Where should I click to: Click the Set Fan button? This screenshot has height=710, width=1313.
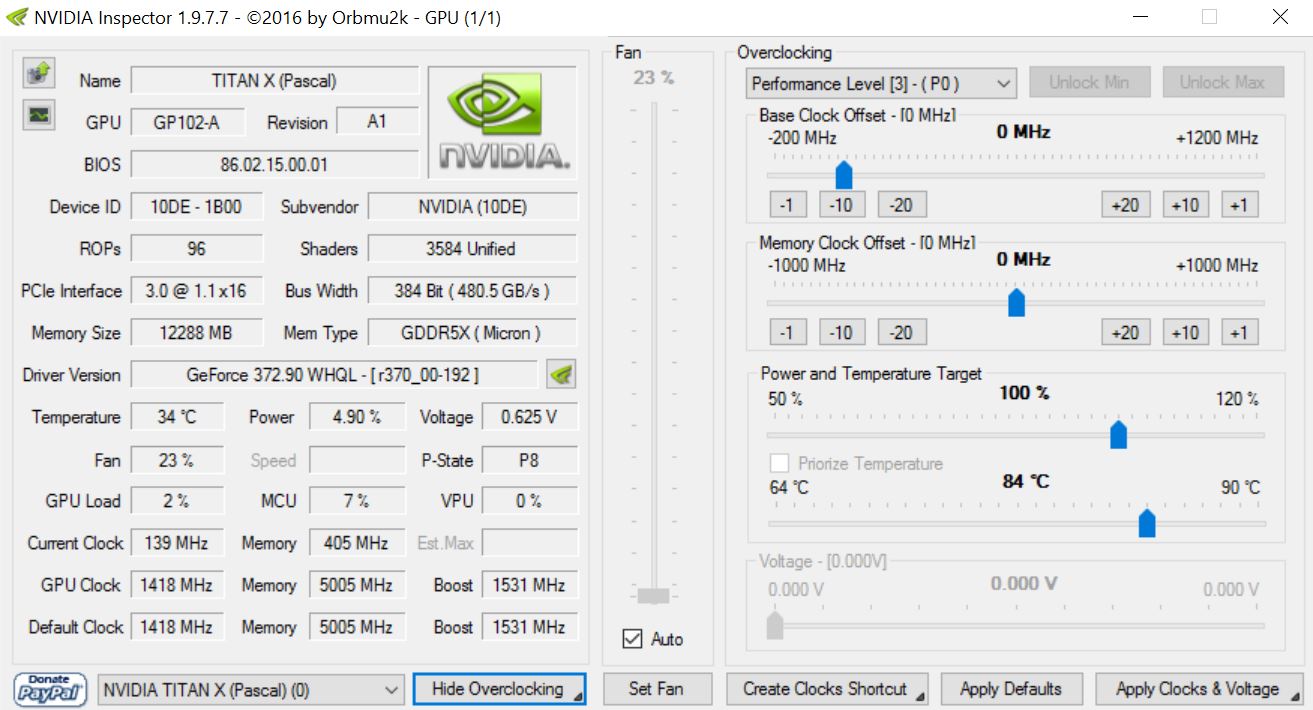coord(656,689)
